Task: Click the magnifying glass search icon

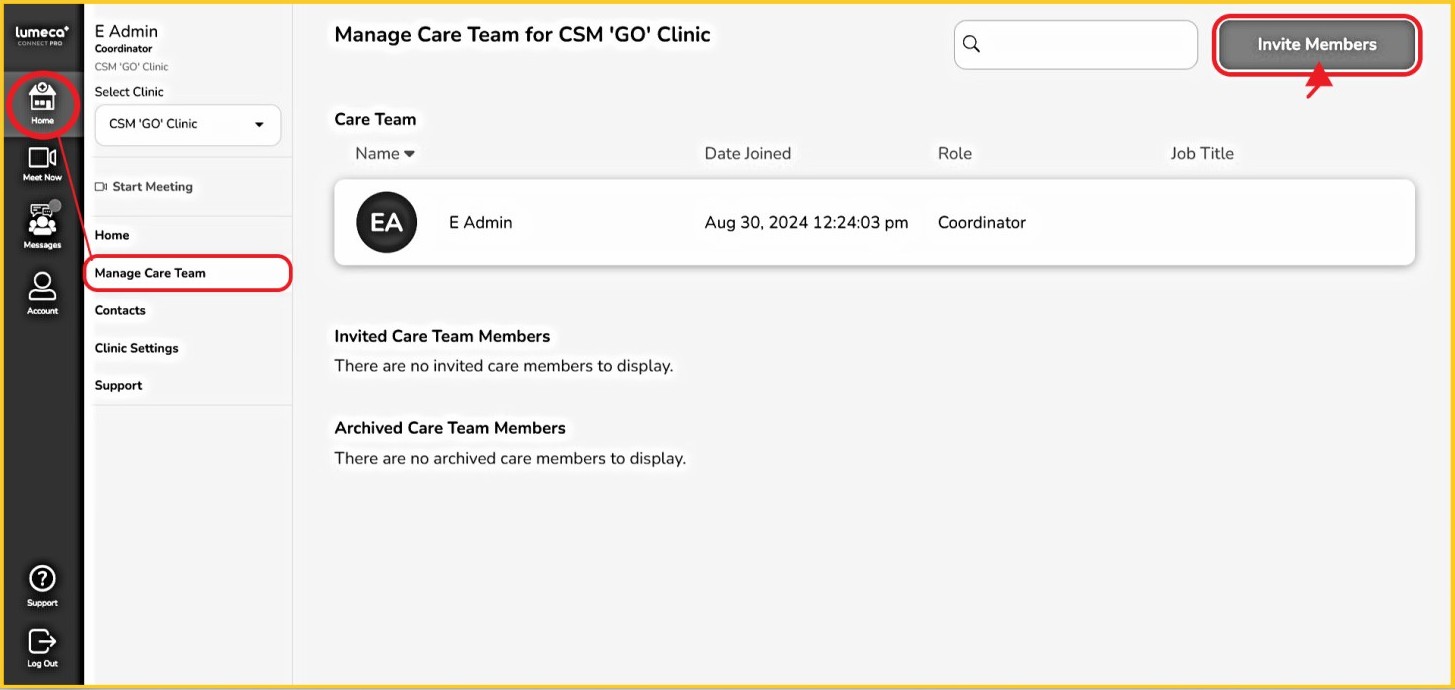Action: pos(971,45)
